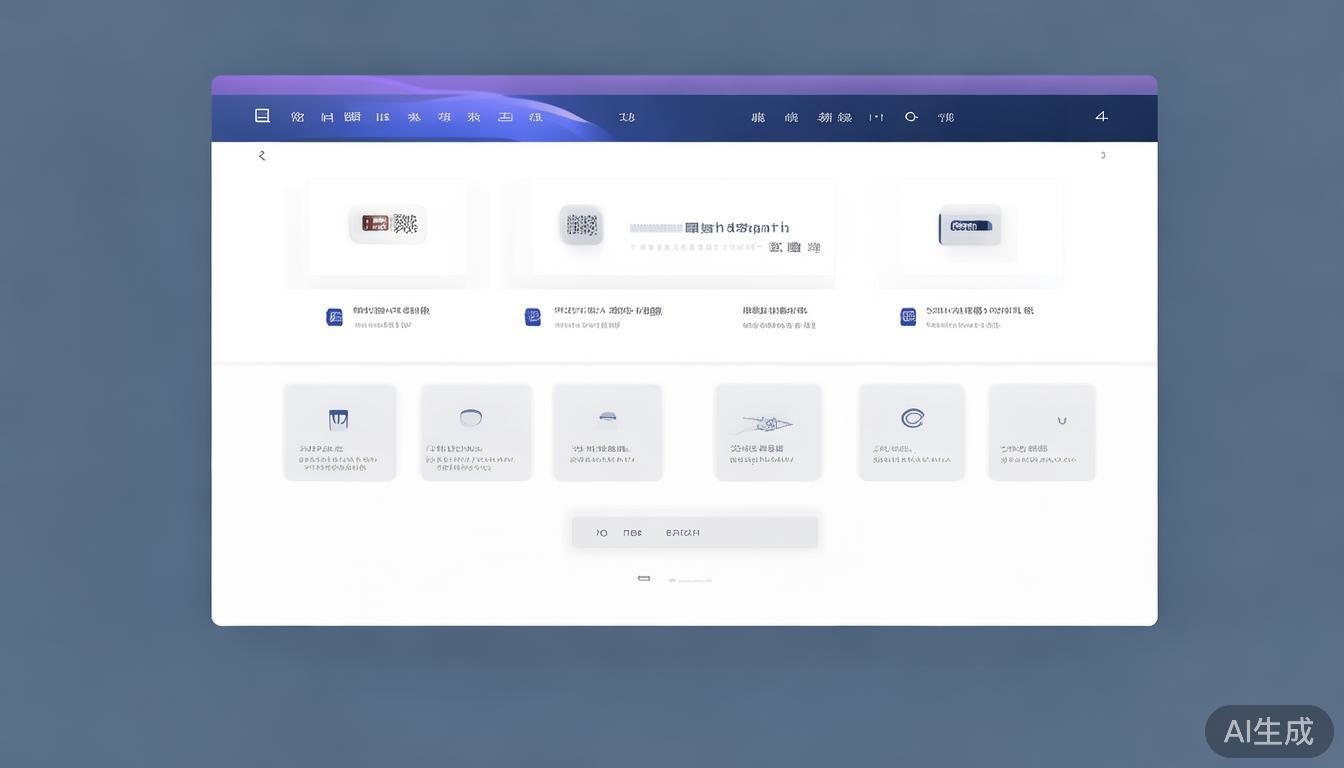Click the leftmost button in the bottom action bar

click(601, 532)
